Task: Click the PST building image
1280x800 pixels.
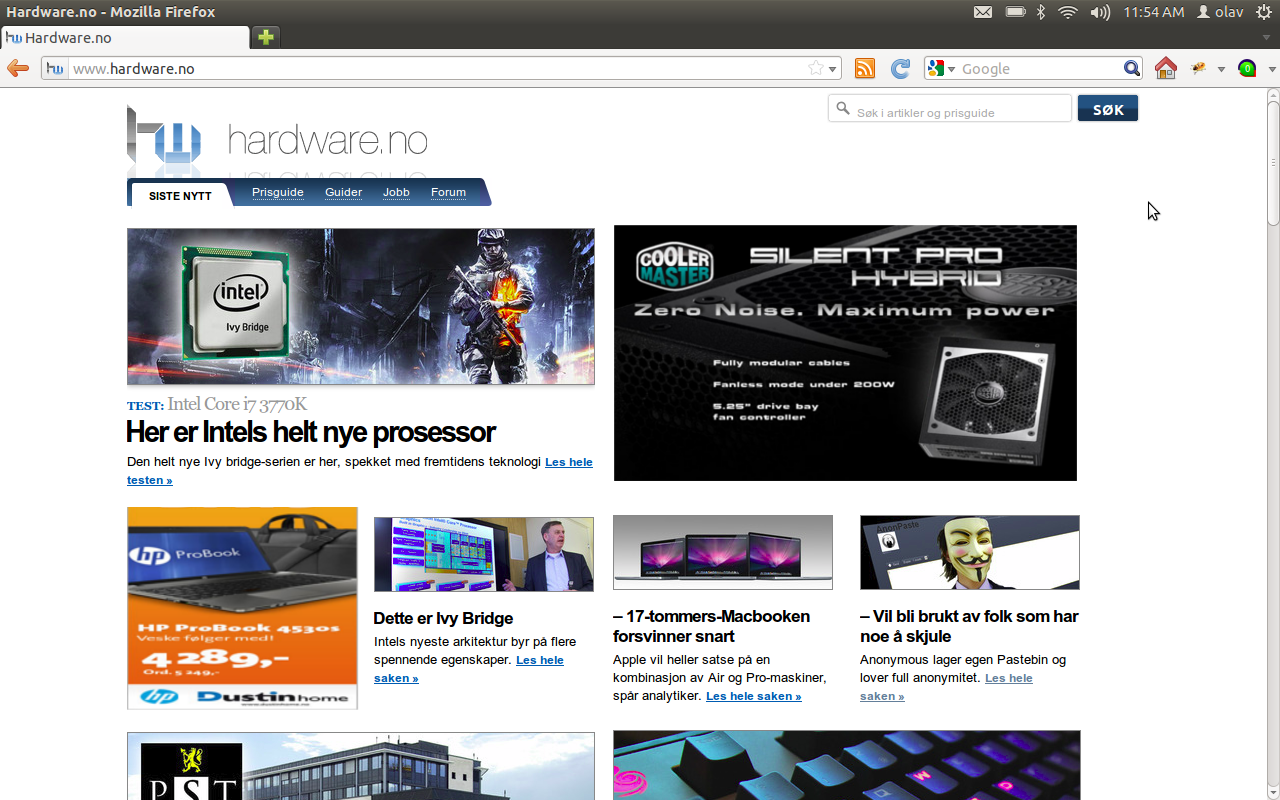Action: 361,766
